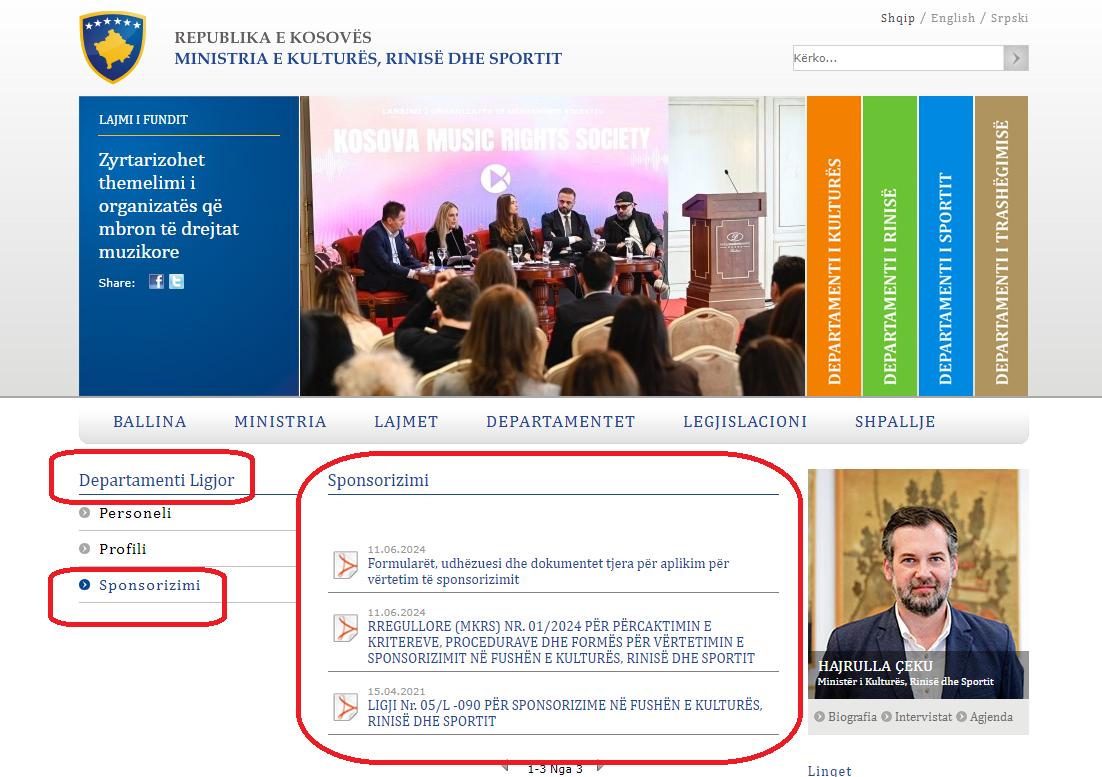Open the Legjislacioni menu item
The image size is (1102, 777).
point(745,422)
